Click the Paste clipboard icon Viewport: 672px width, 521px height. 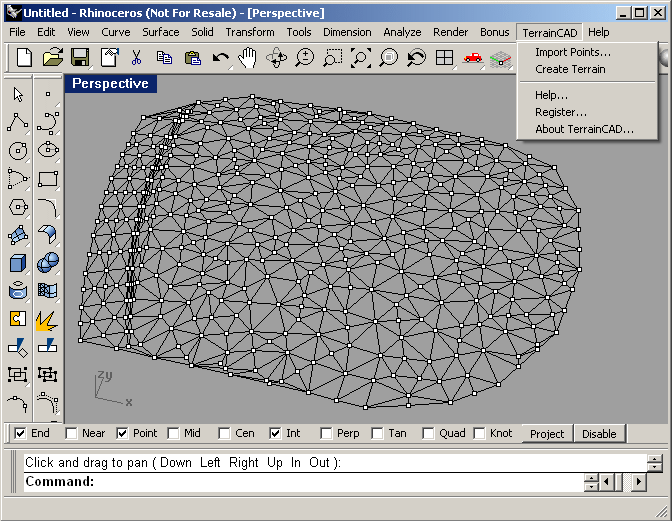[x=192, y=57]
